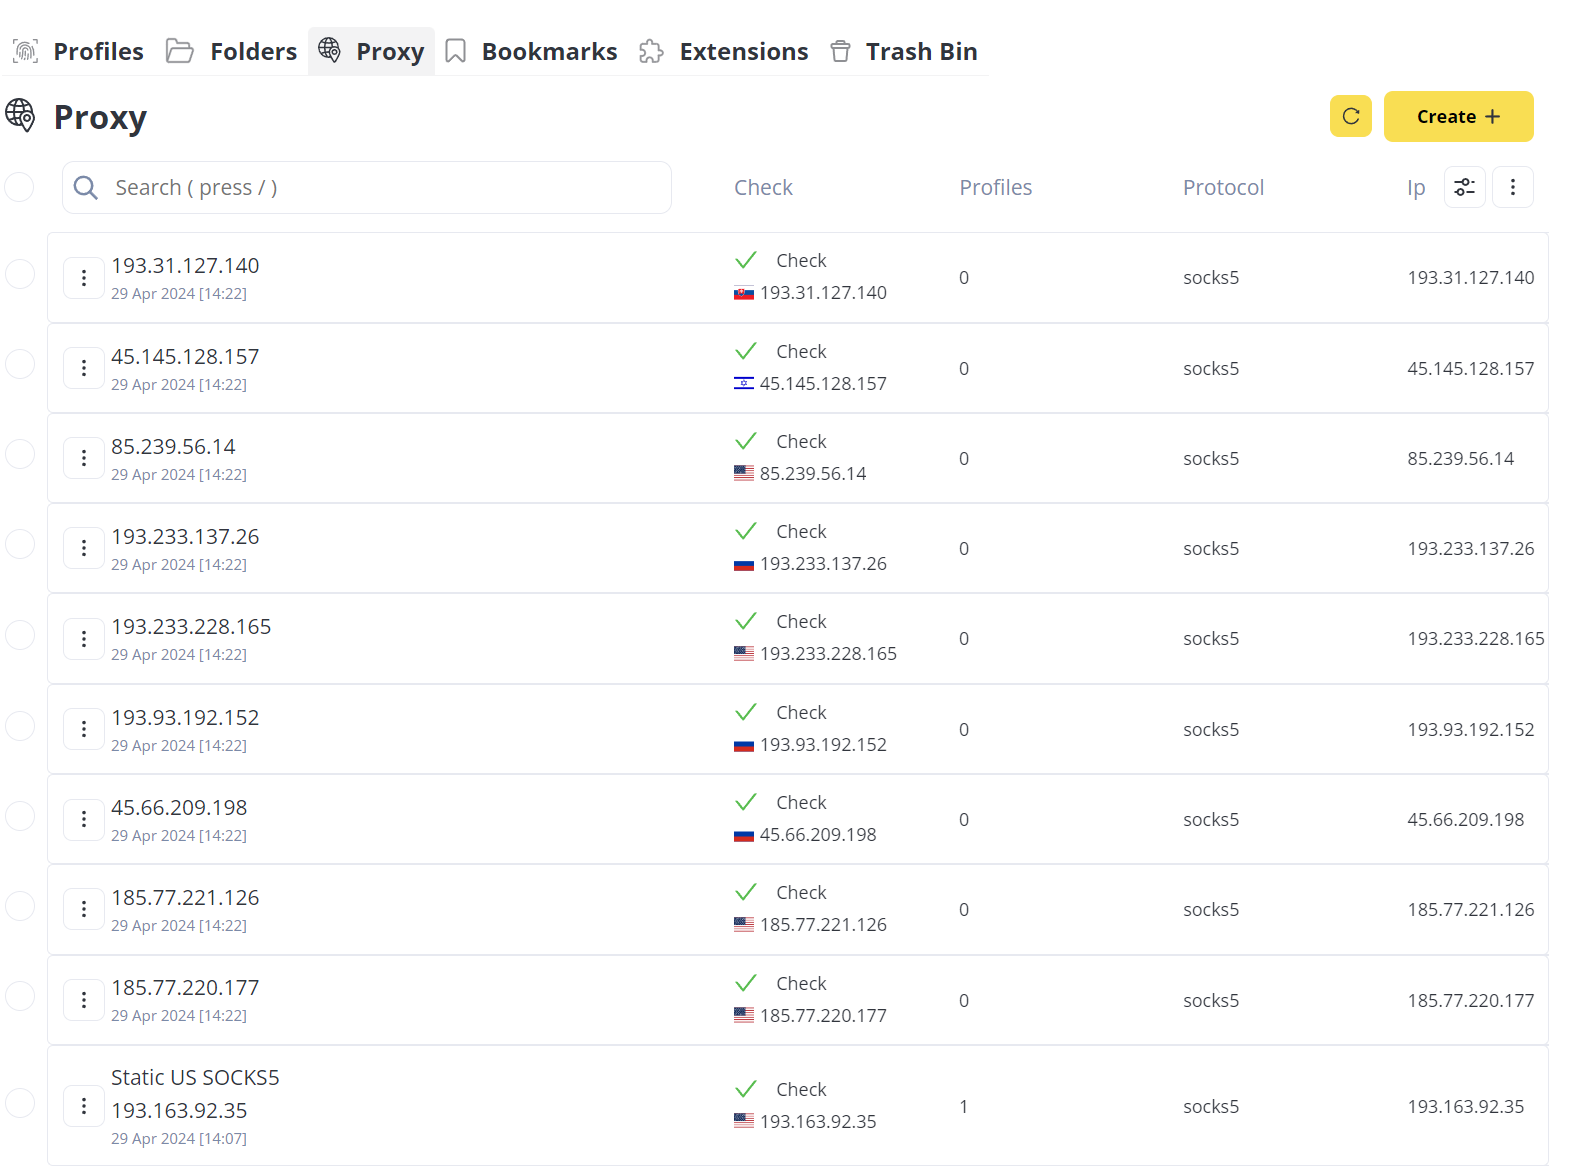Select the checkbox for proxy 193.31.127.140

click(x=20, y=274)
